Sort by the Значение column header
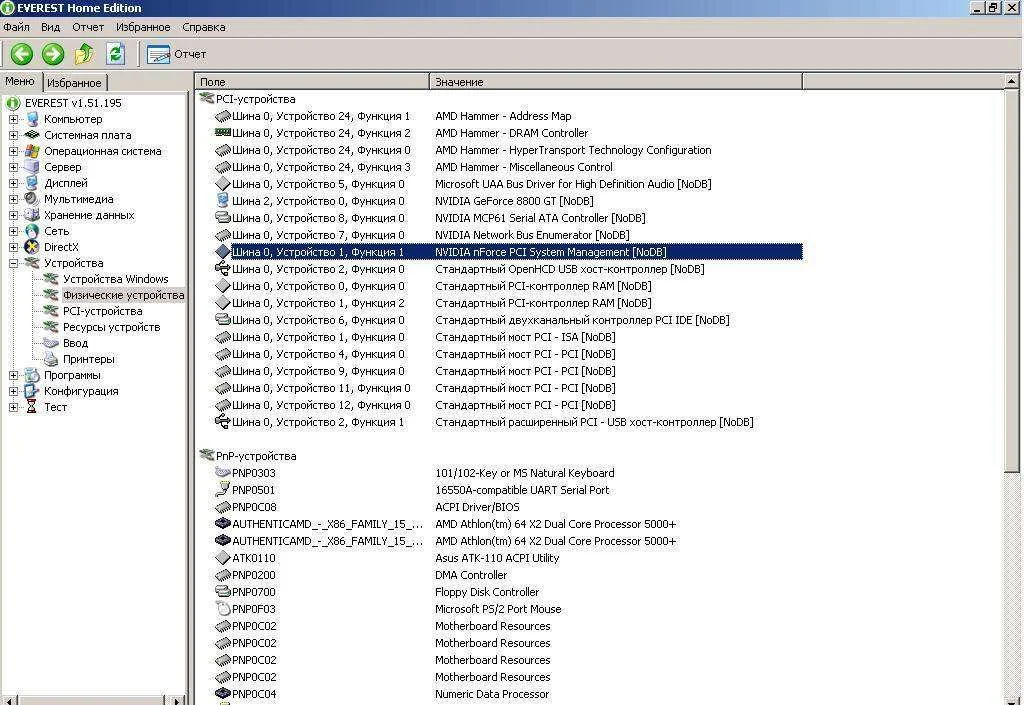The width and height of the screenshot is (1024, 705). coord(616,82)
